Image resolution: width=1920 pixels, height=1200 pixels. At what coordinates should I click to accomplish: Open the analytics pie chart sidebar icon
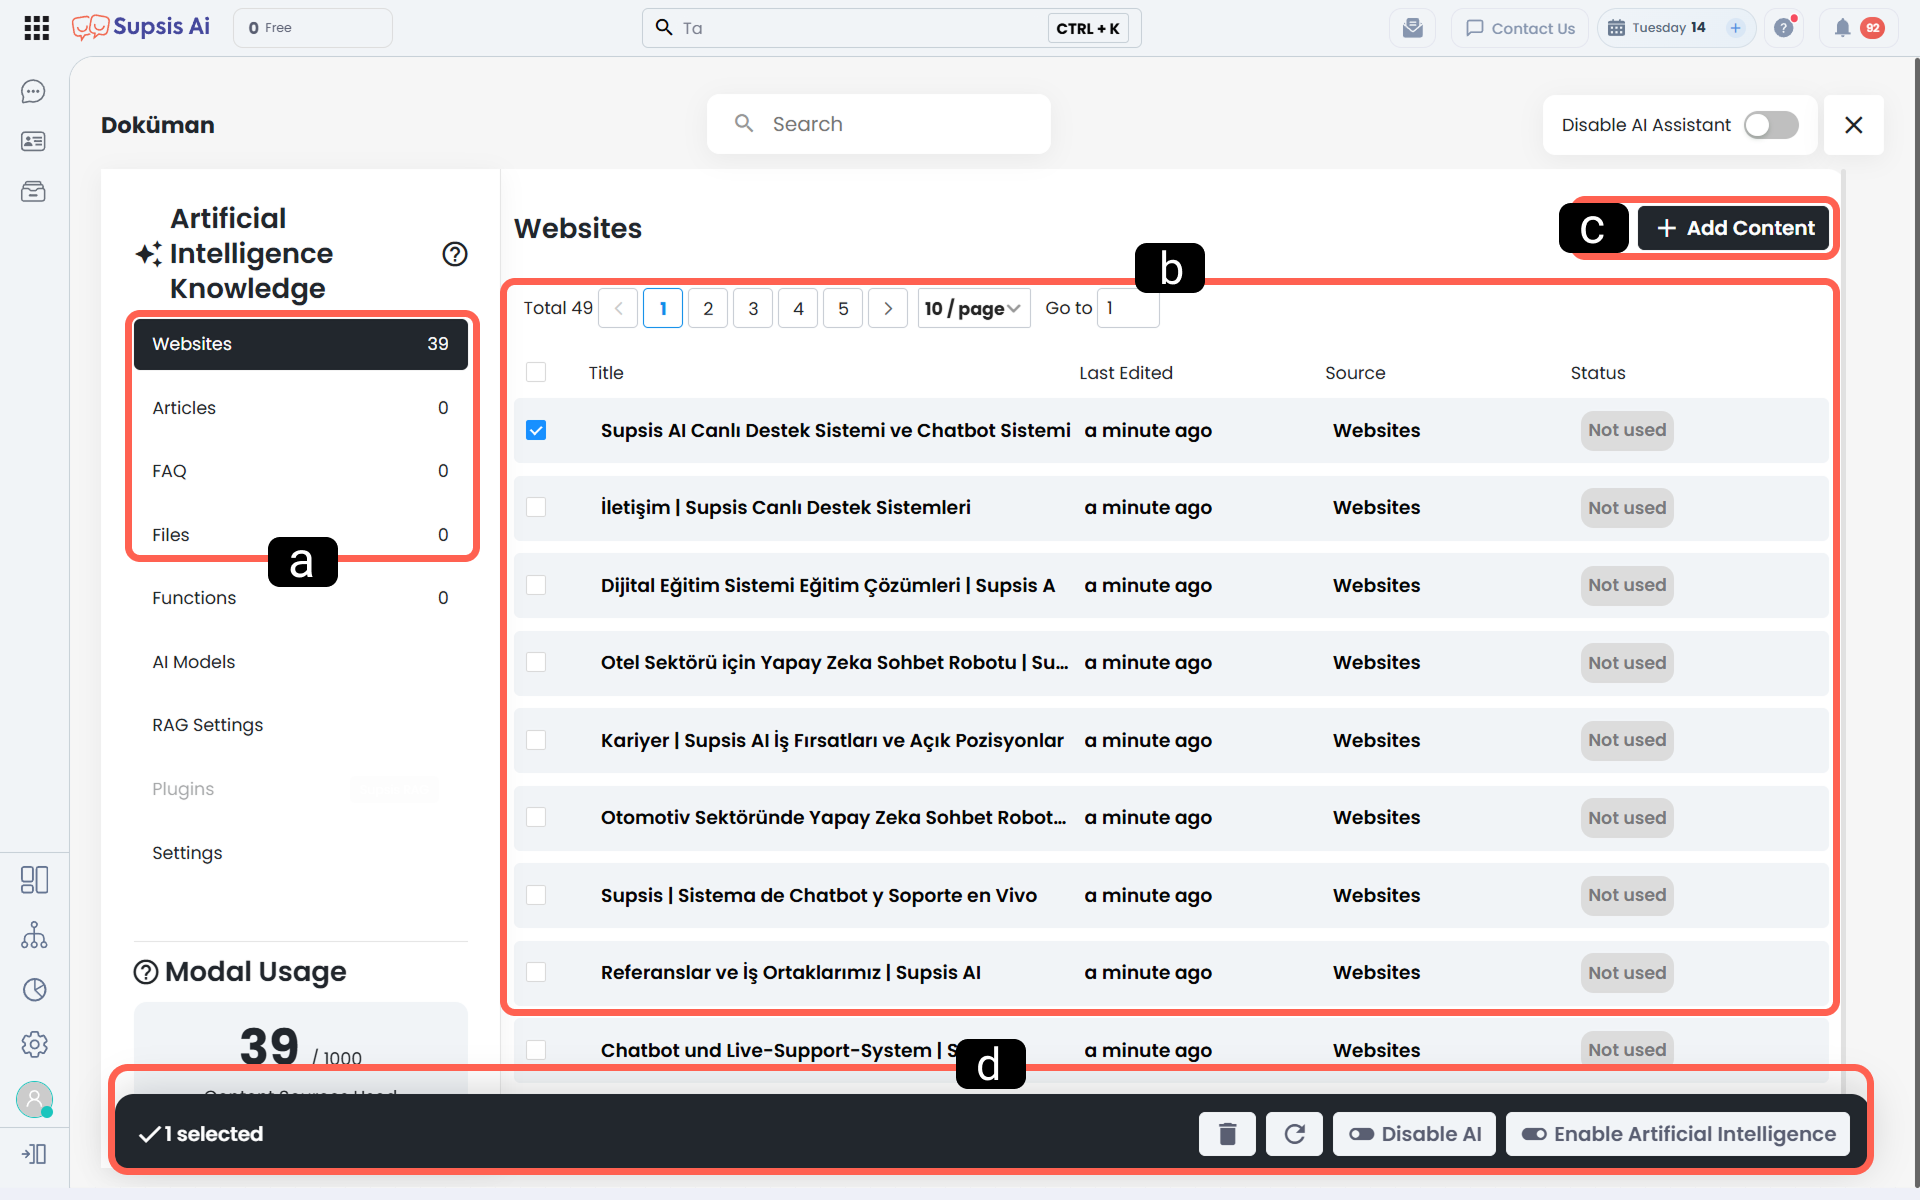click(x=34, y=990)
